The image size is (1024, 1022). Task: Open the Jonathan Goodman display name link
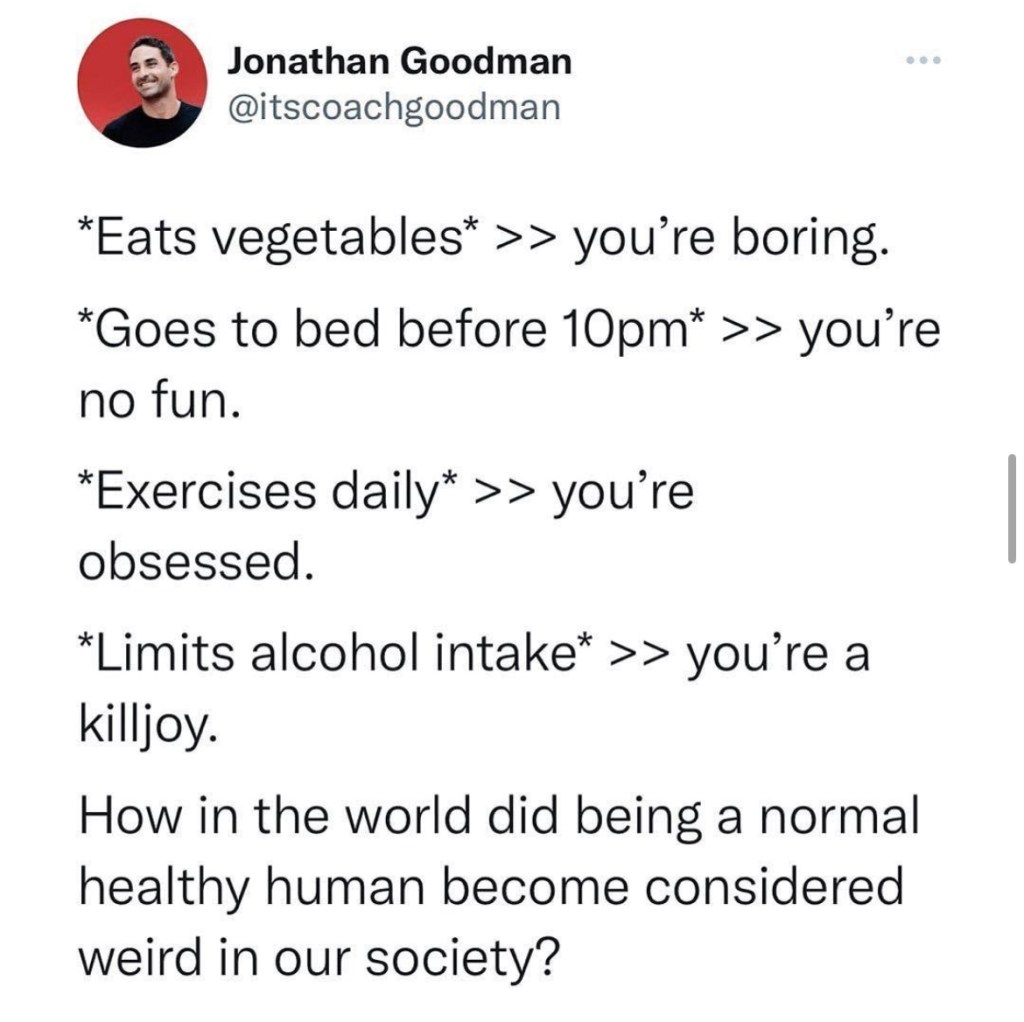[400, 62]
